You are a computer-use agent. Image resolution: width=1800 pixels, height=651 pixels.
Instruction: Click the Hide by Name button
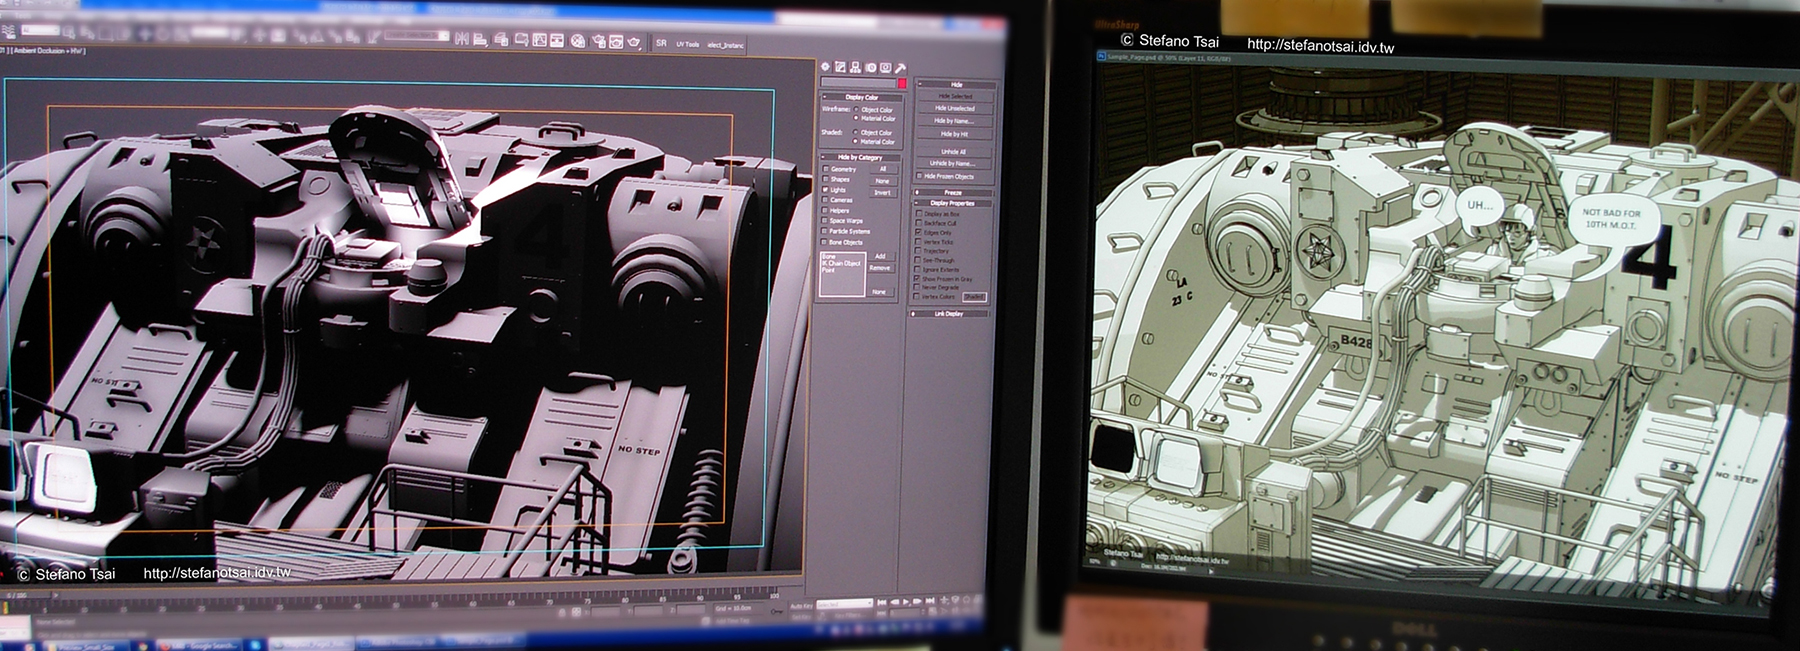click(955, 121)
